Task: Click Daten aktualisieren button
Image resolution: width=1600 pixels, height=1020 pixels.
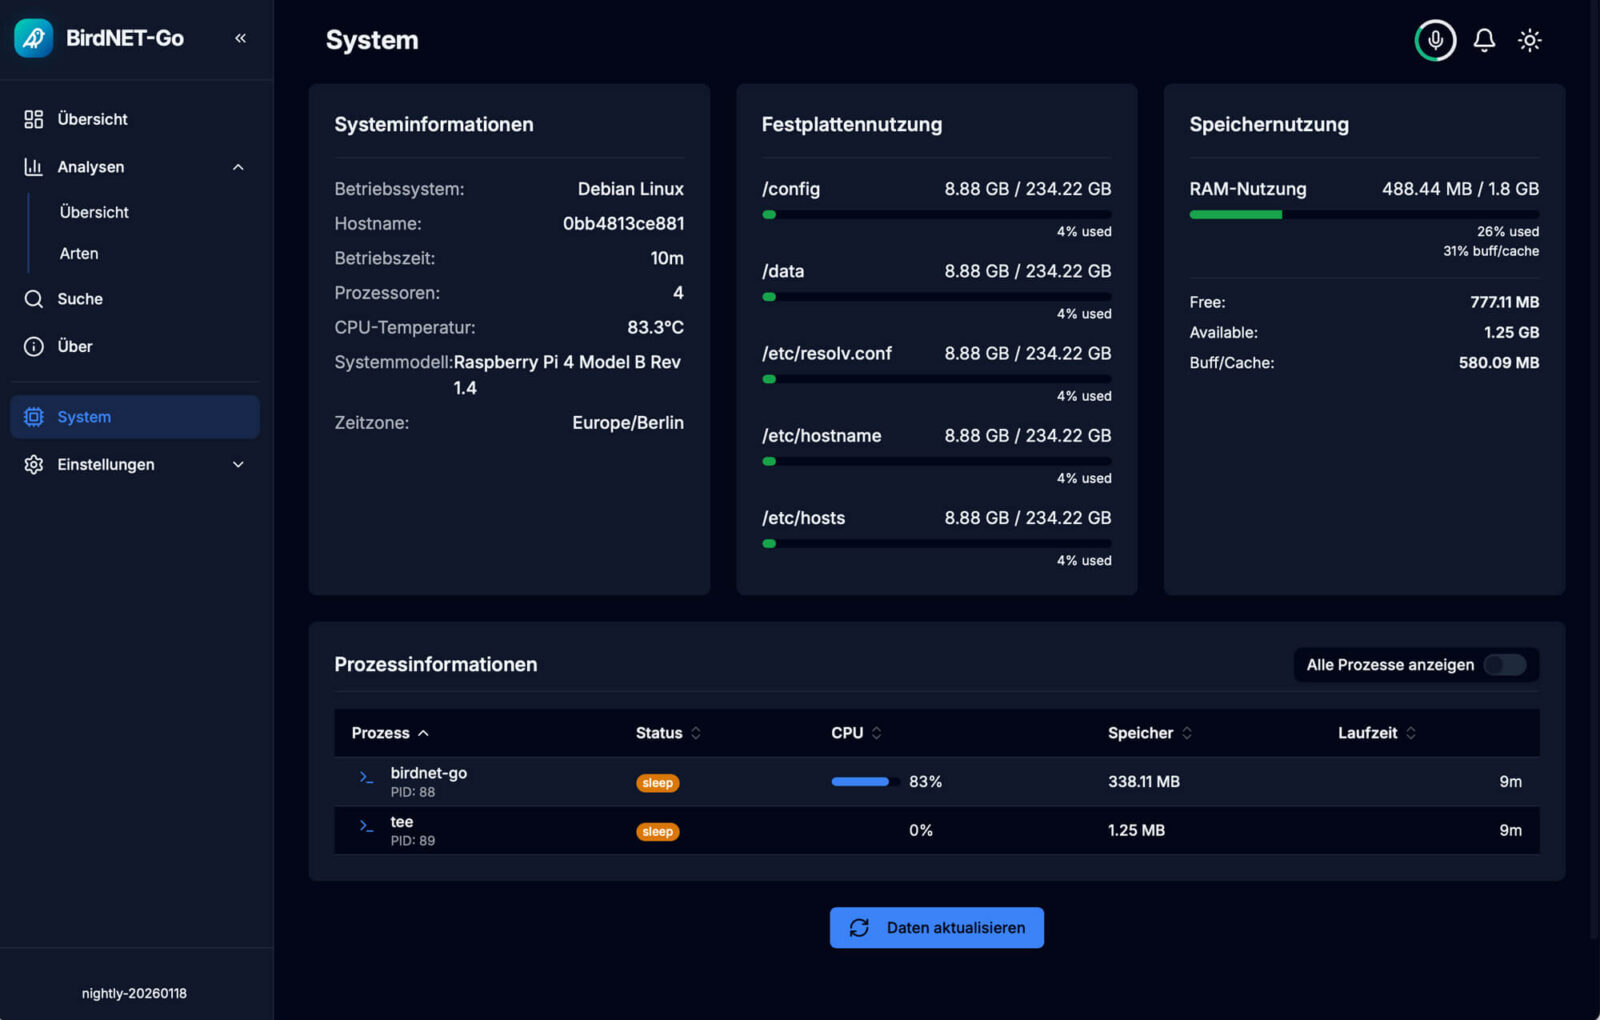Action: 936,928
